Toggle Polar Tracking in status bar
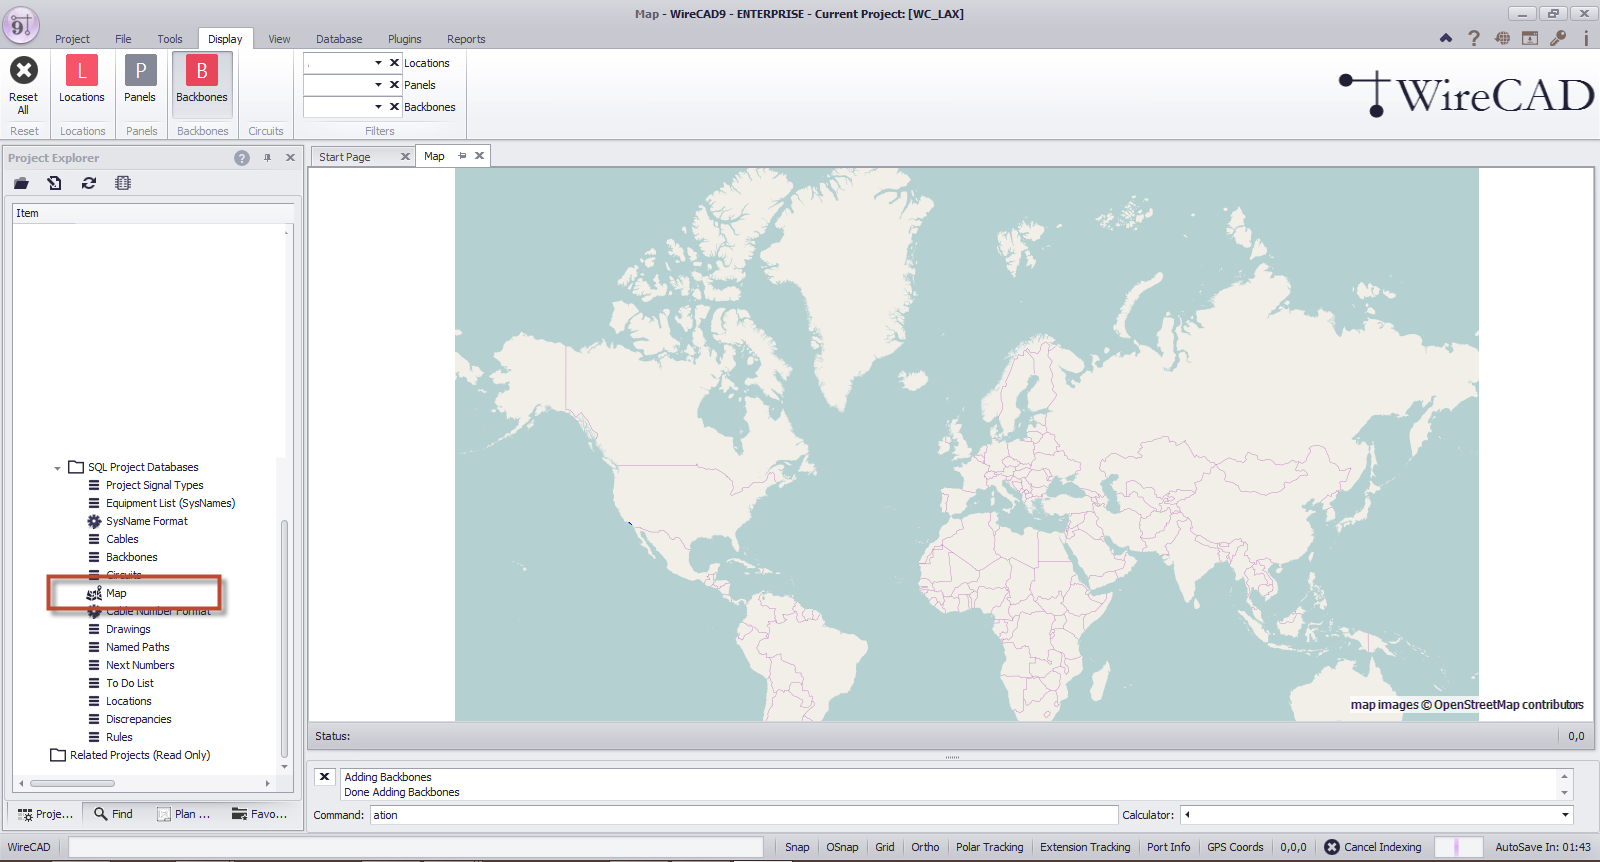Image resolution: width=1600 pixels, height=862 pixels. [x=989, y=847]
